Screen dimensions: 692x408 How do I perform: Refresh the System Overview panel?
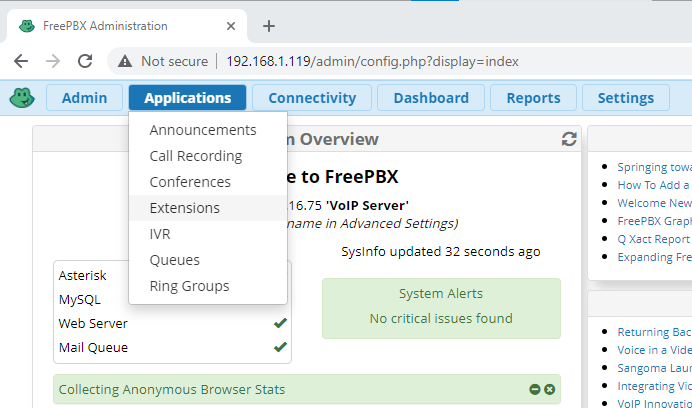569,139
